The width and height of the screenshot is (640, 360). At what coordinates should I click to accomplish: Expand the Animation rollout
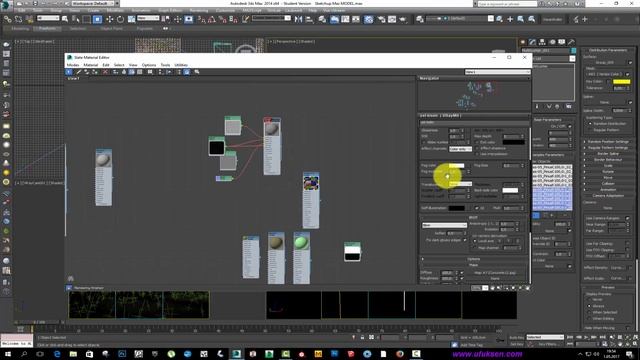click(607, 189)
